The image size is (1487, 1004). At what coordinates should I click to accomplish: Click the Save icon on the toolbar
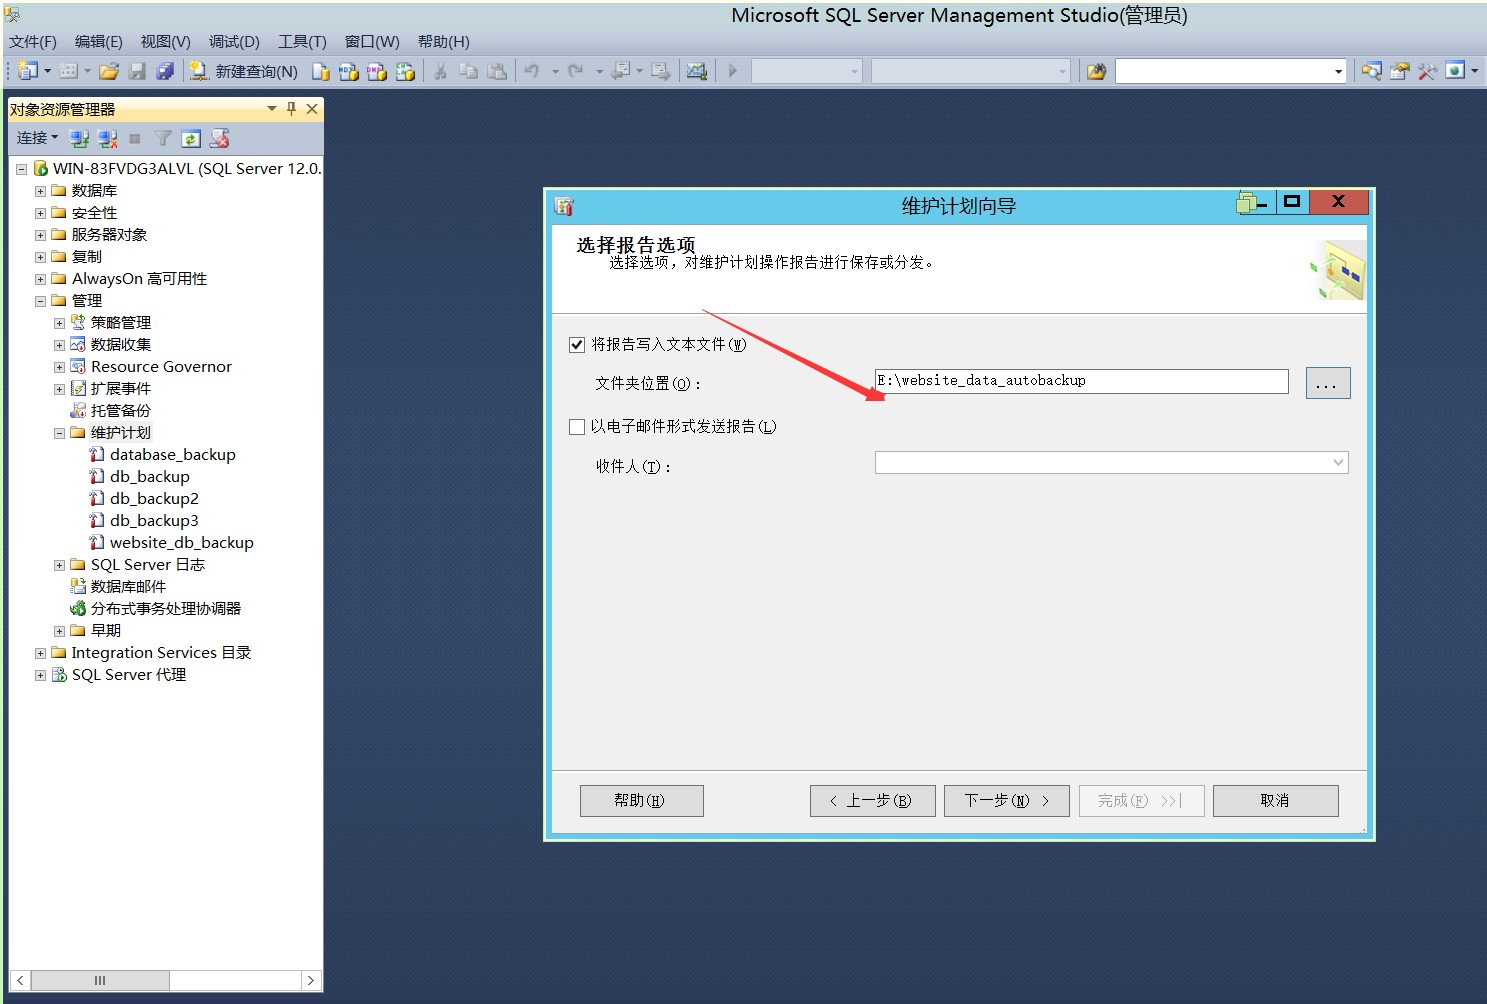[138, 71]
